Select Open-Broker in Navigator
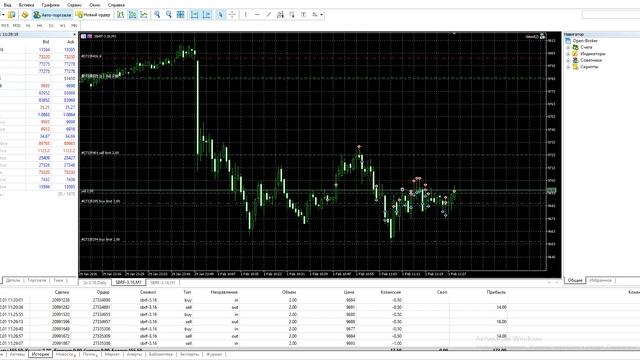This screenshot has width=640, height=360. point(585,41)
